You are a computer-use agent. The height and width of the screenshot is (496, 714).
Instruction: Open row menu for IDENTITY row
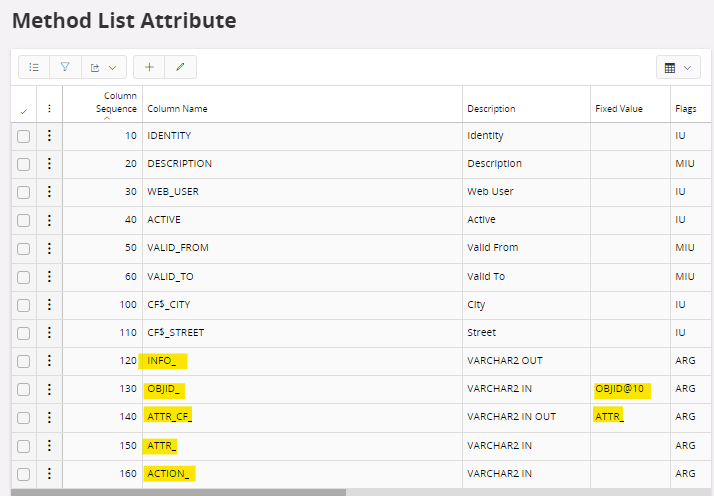[49, 136]
